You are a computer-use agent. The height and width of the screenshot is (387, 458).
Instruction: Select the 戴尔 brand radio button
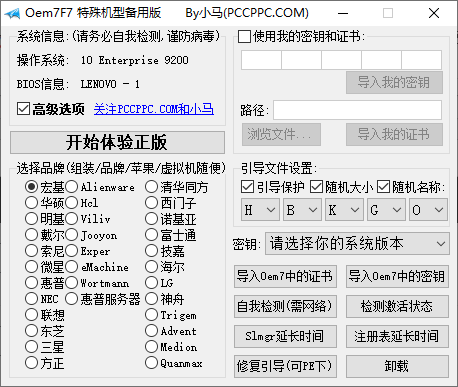click(31, 235)
